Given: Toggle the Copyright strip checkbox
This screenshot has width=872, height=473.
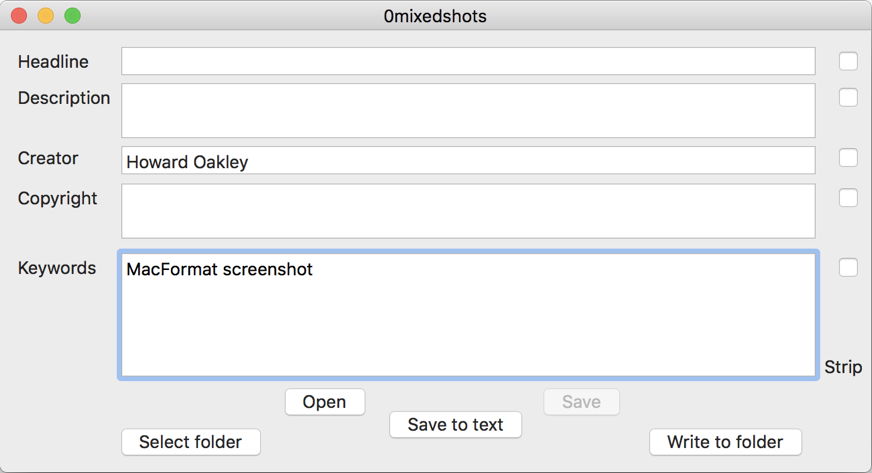Looking at the screenshot, I should (848, 198).
